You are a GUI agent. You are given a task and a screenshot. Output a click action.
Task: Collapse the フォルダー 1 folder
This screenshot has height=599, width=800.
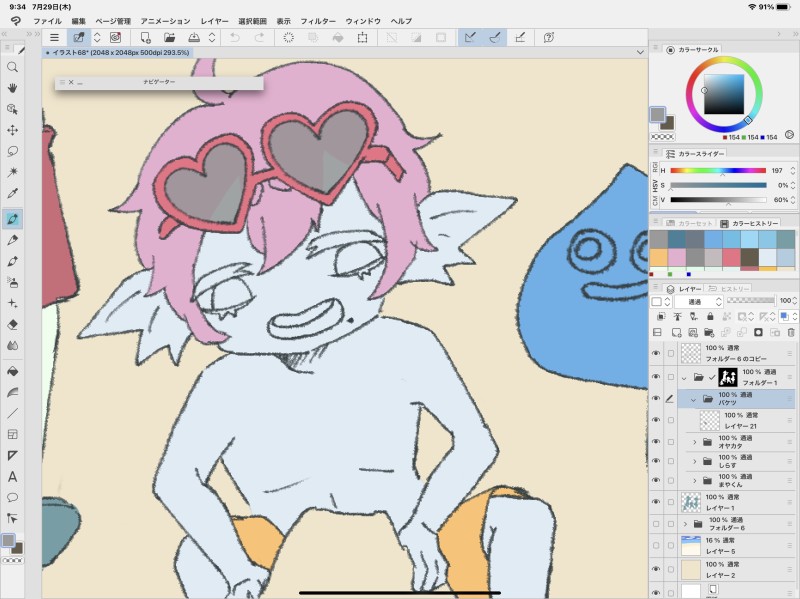[684, 378]
